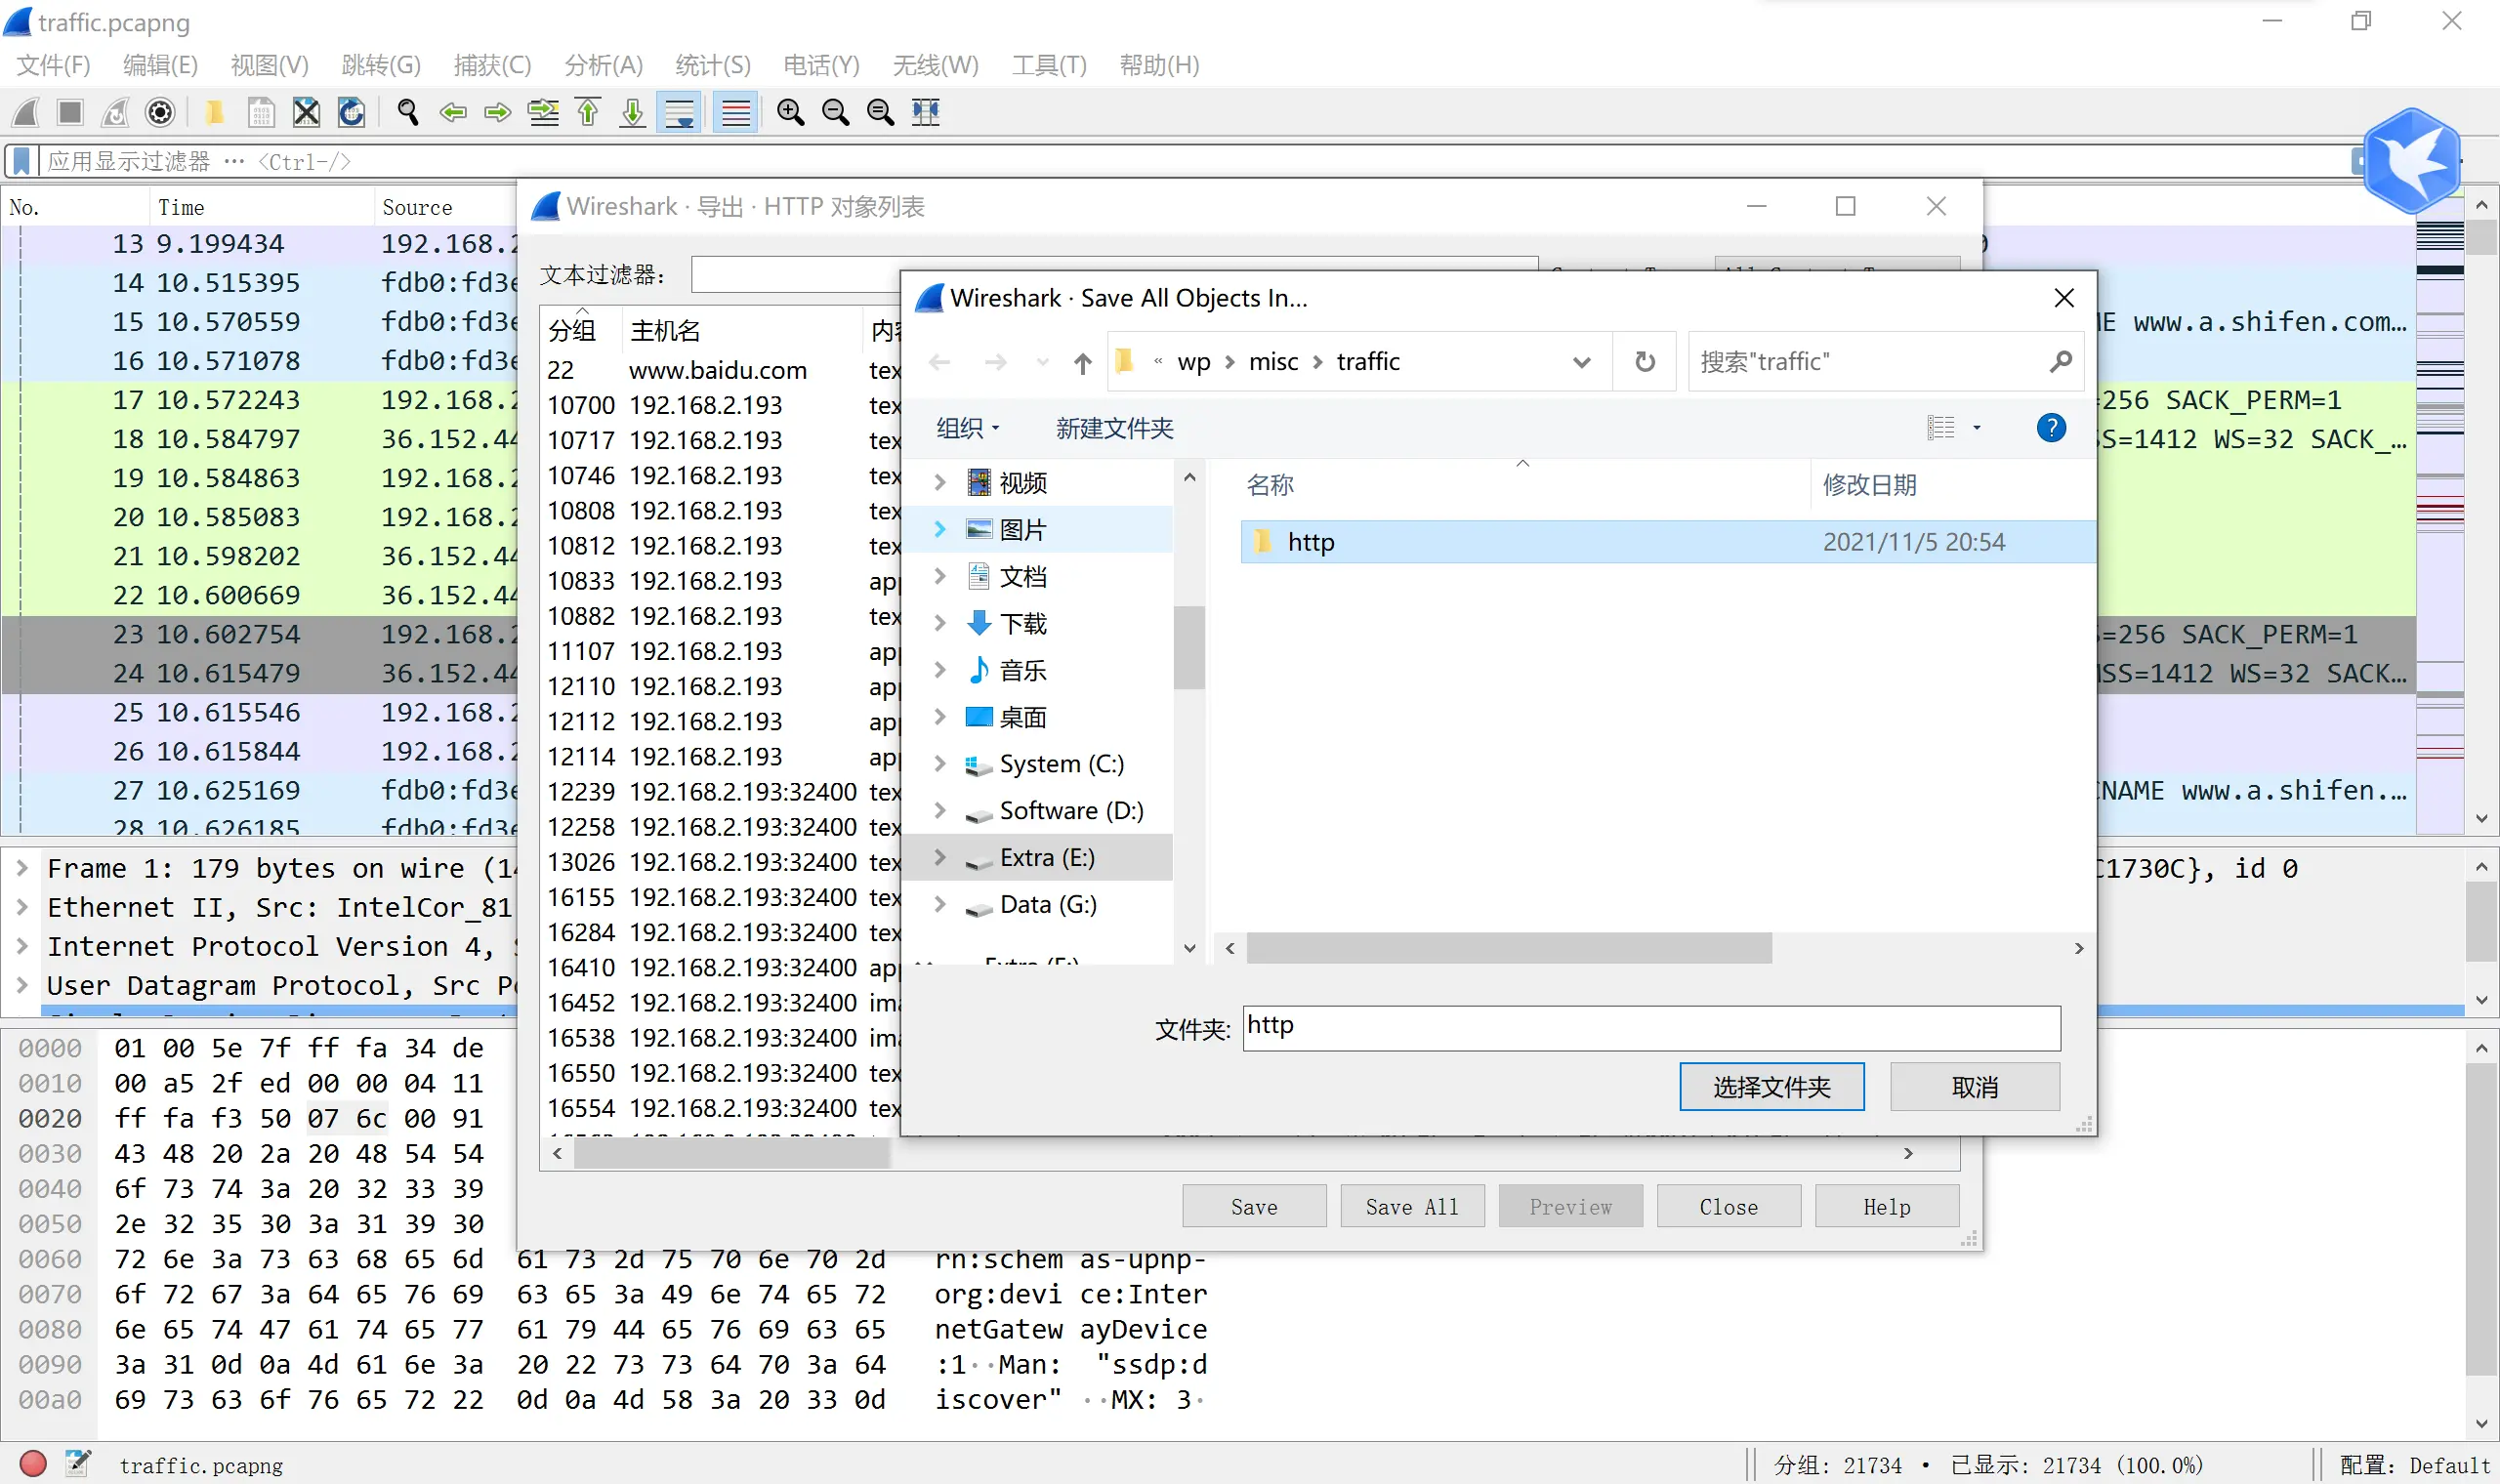Expand the System (C:) drive node

click(939, 763)
